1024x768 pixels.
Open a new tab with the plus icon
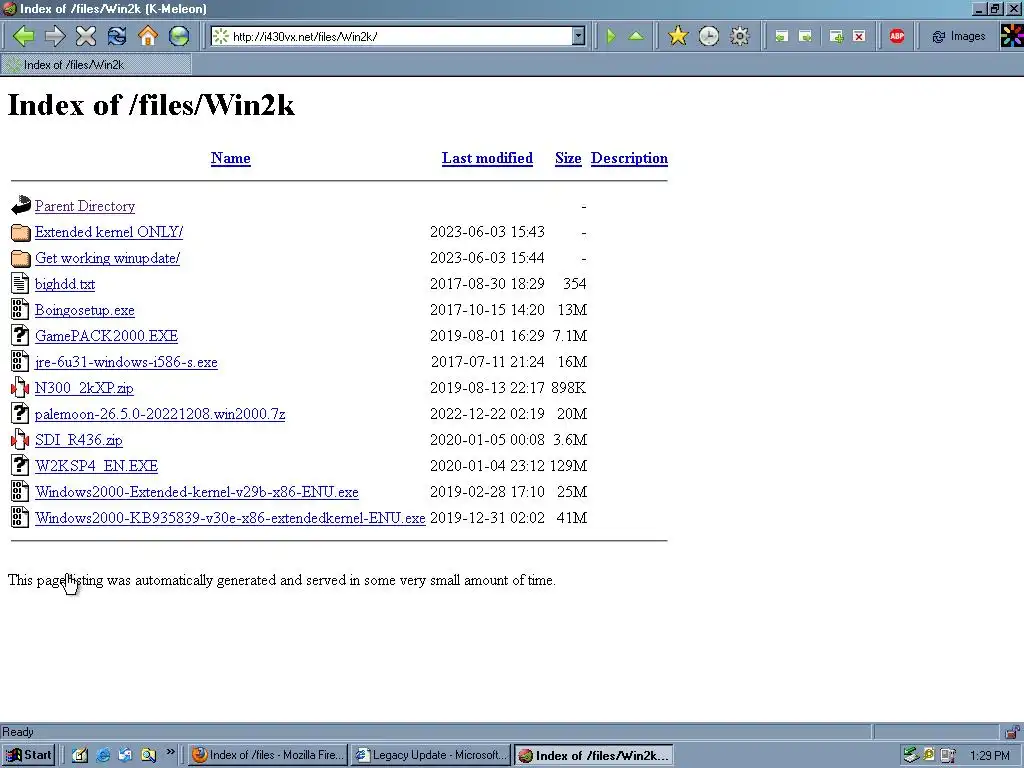[x=836, y=37]
